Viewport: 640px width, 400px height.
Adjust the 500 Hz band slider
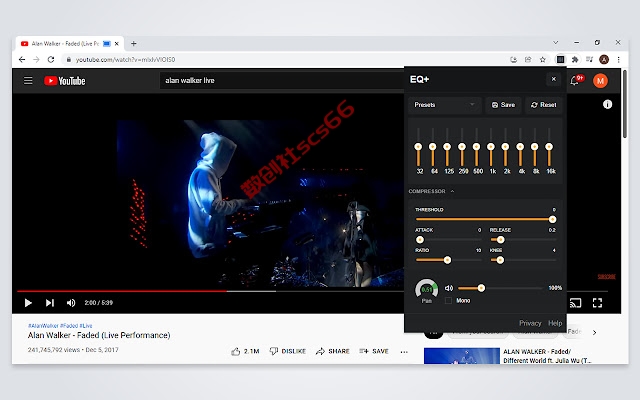click(476, 147)
